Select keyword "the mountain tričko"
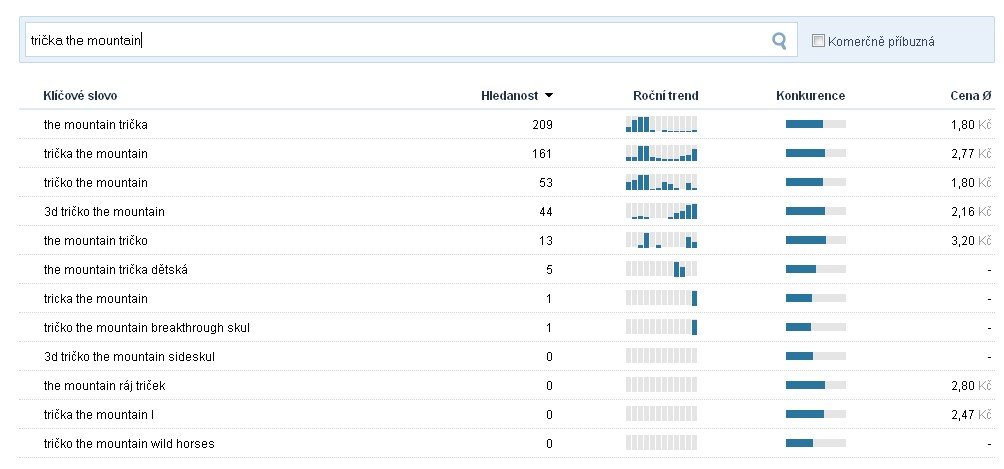1004x469 pixels. click(95, 241)
